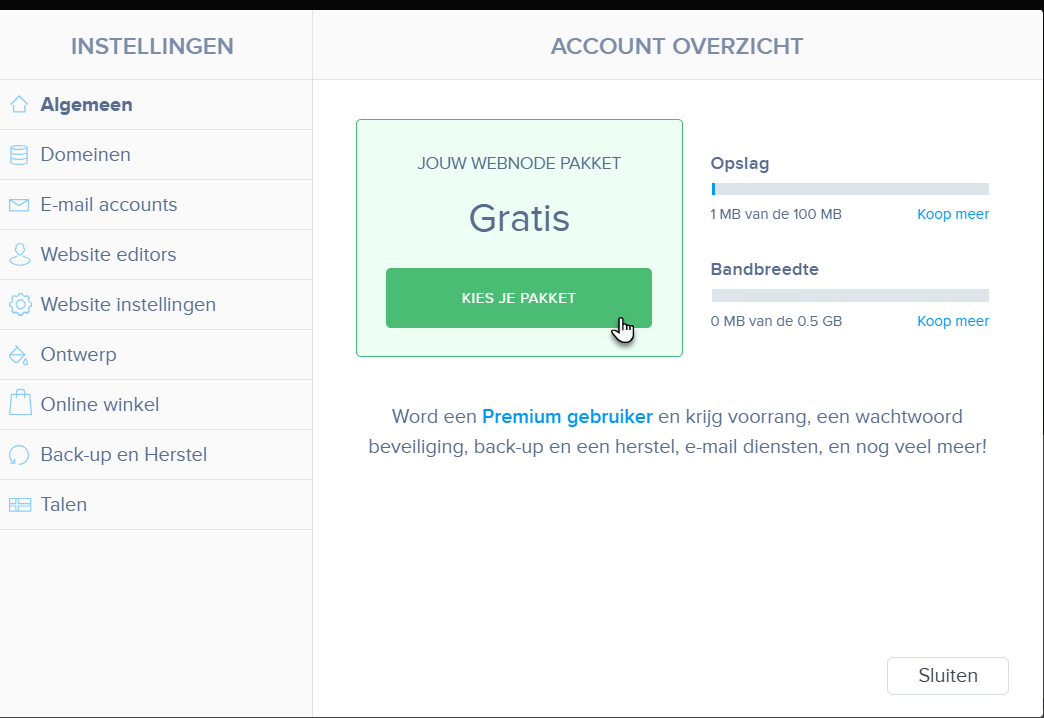This screenshot has height=718, width=1044.
Task: Select Website editors in sidebar
Action: pos(156,254)
